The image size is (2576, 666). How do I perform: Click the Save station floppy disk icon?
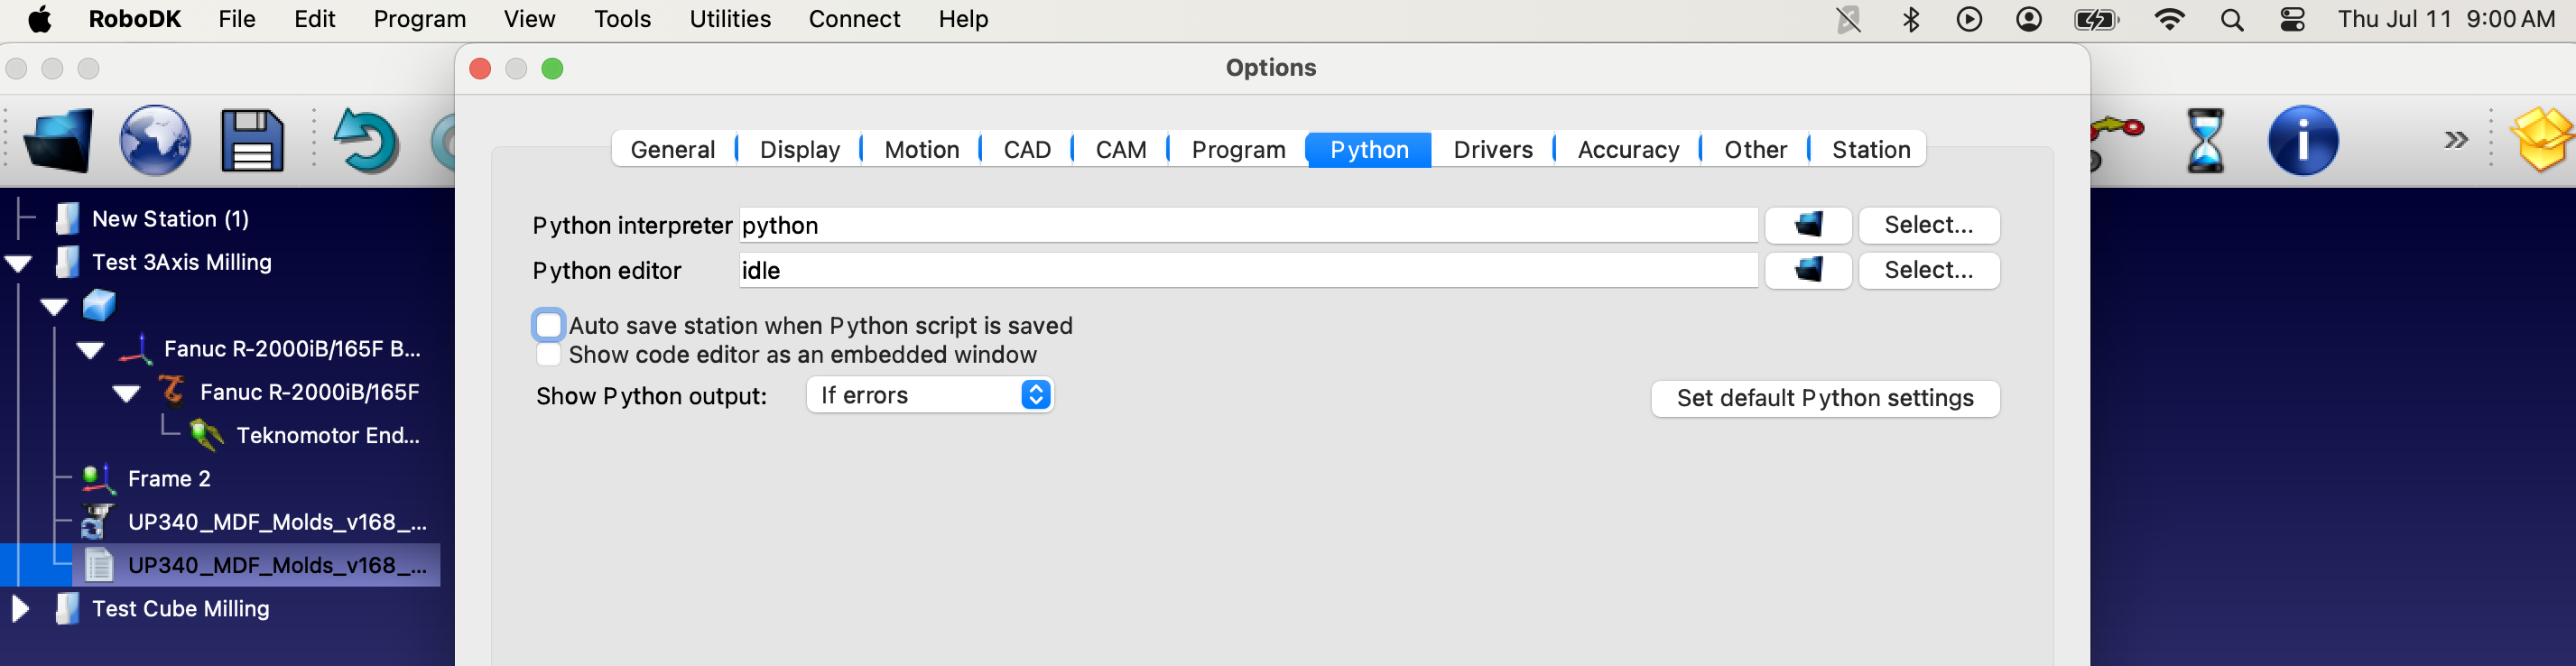pyautogui.click(x=251, y=140)
